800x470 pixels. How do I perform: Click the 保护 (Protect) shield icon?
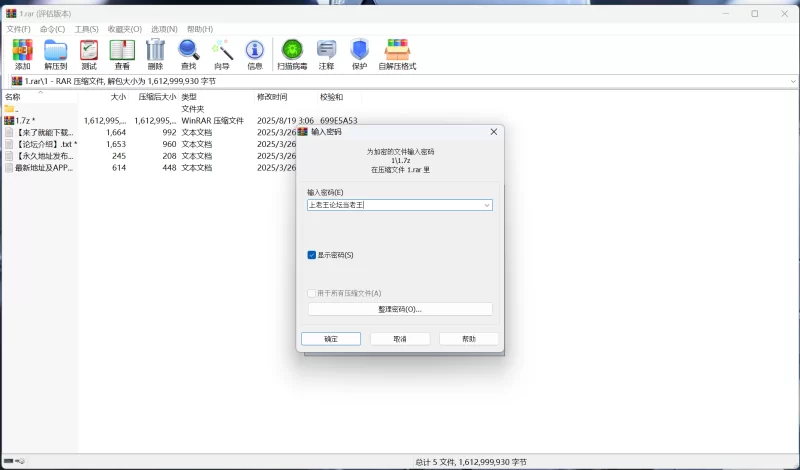click(359, 50)
